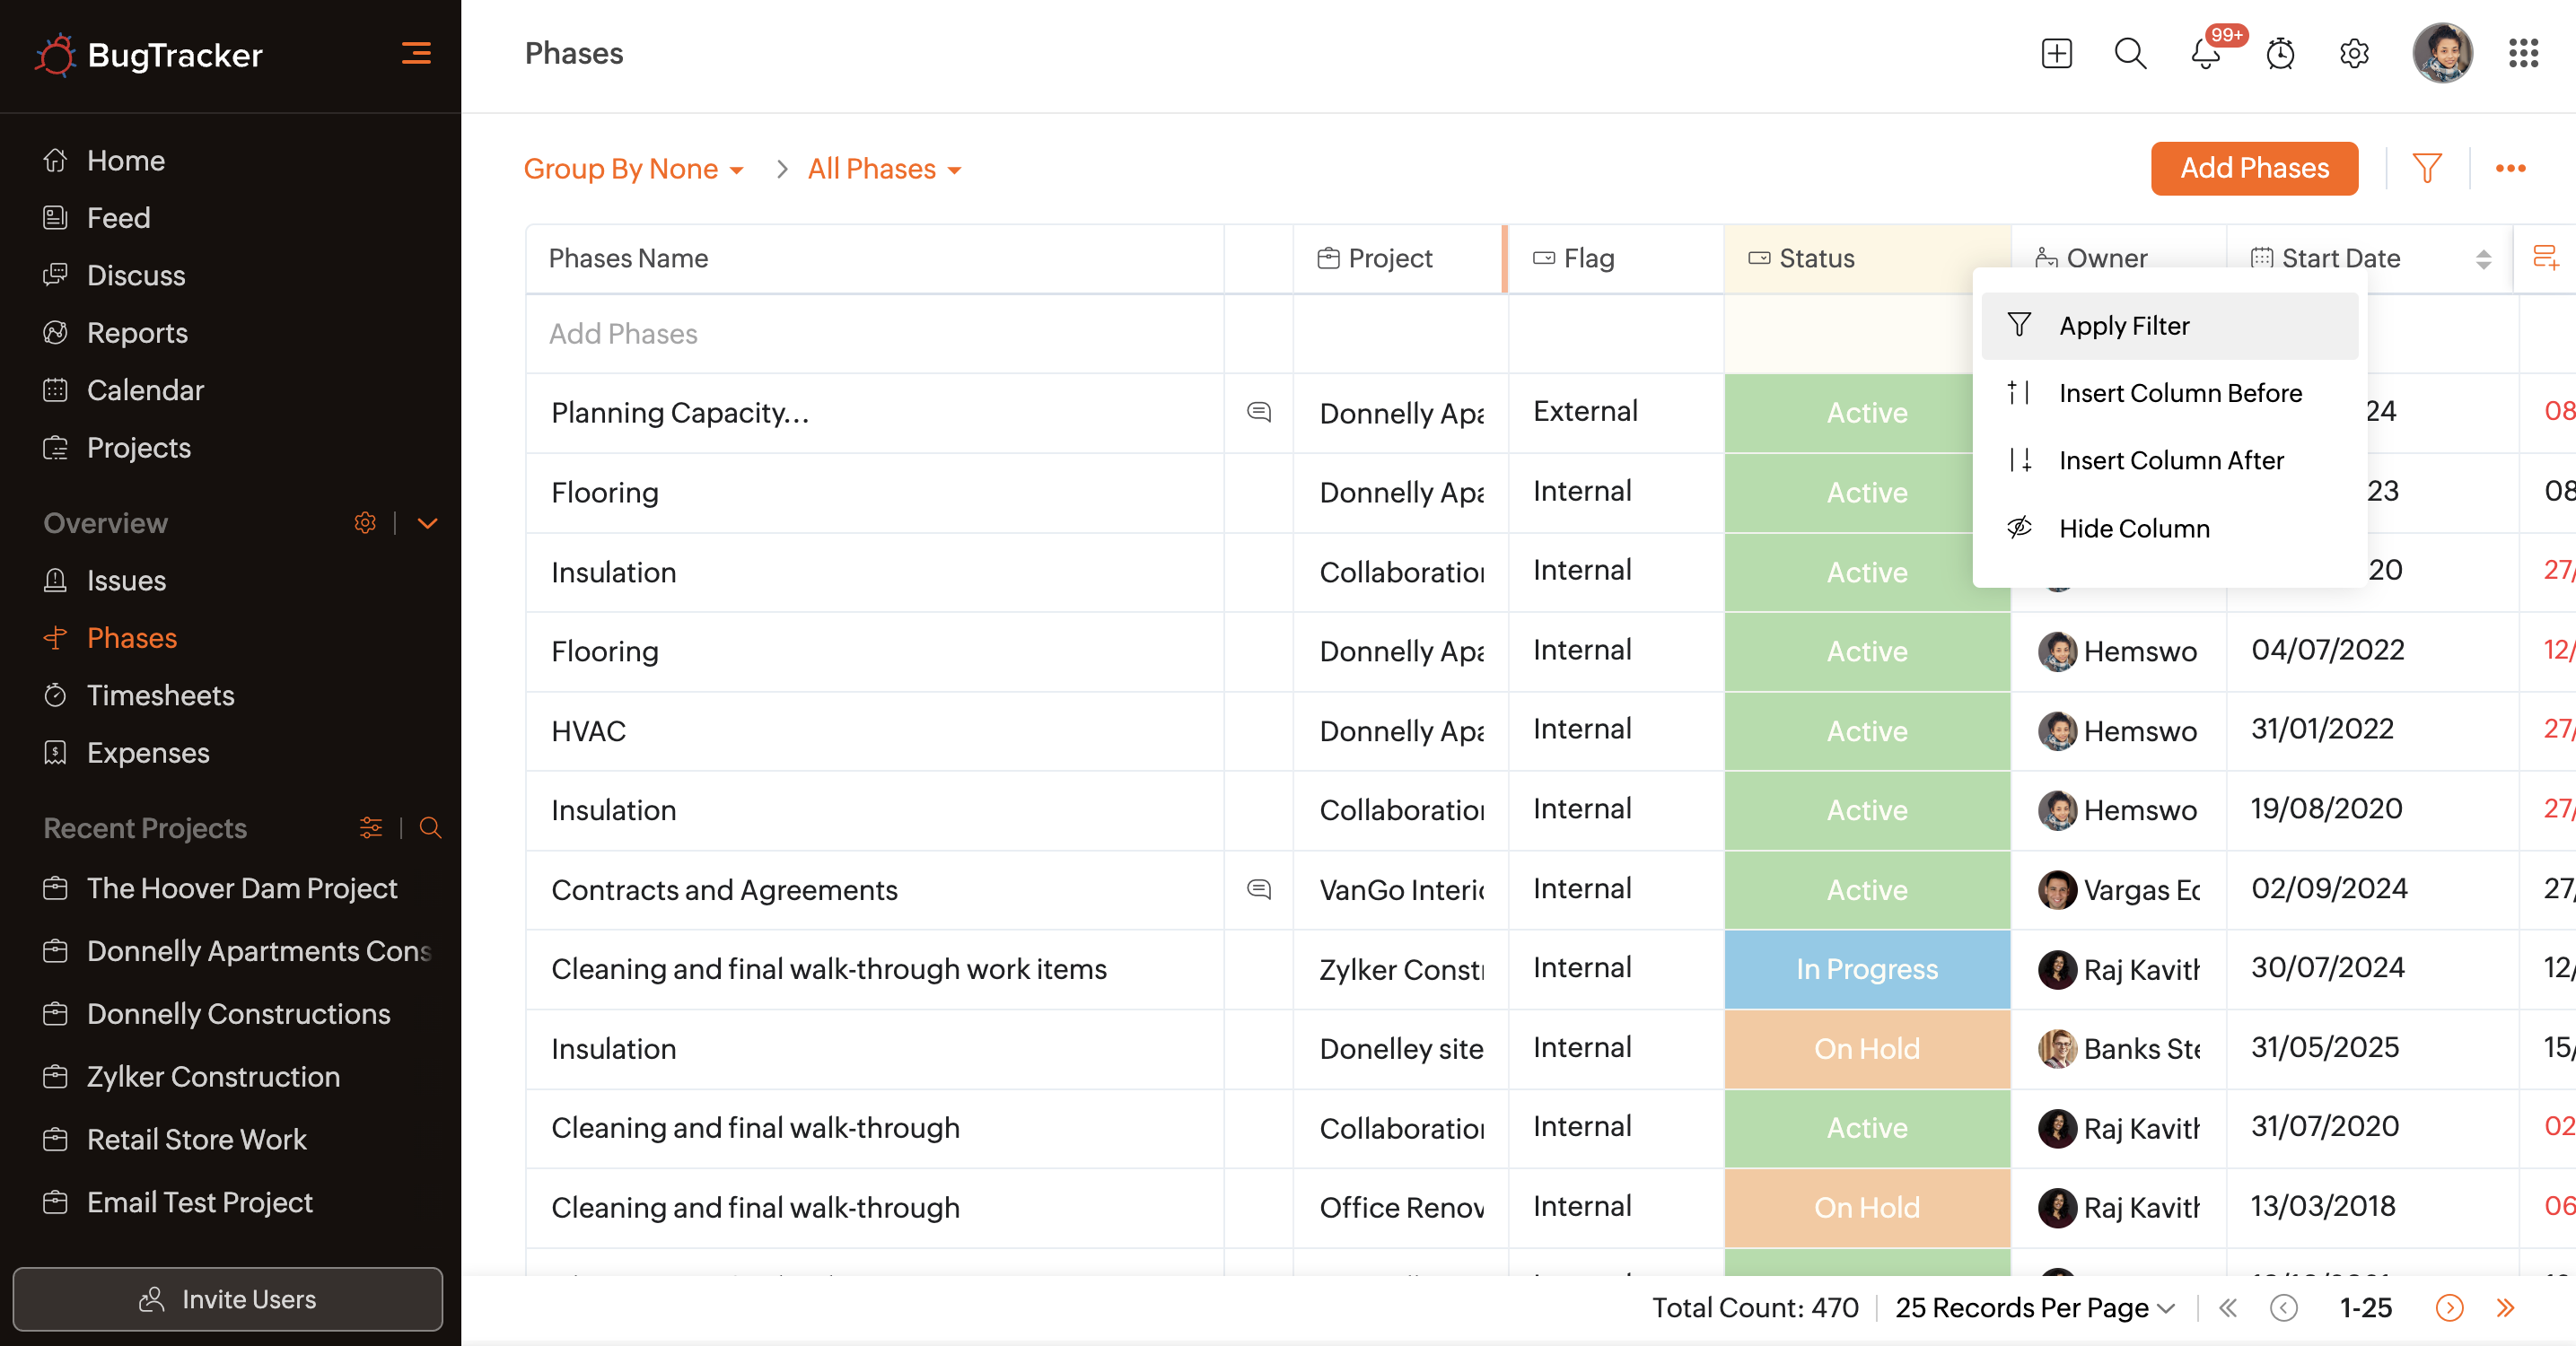Screen dimensions: 2576x1346
Task: Click Overview section gear icon
Action: (x=365, y=523)
